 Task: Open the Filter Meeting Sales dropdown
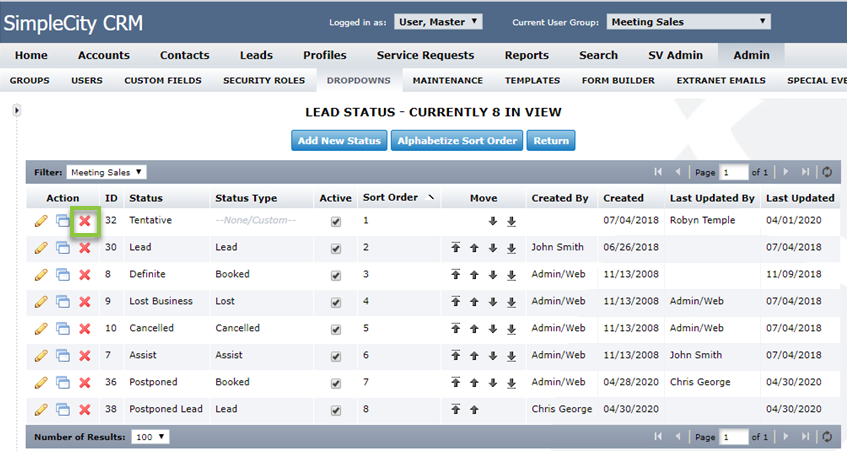pos(106,172)
